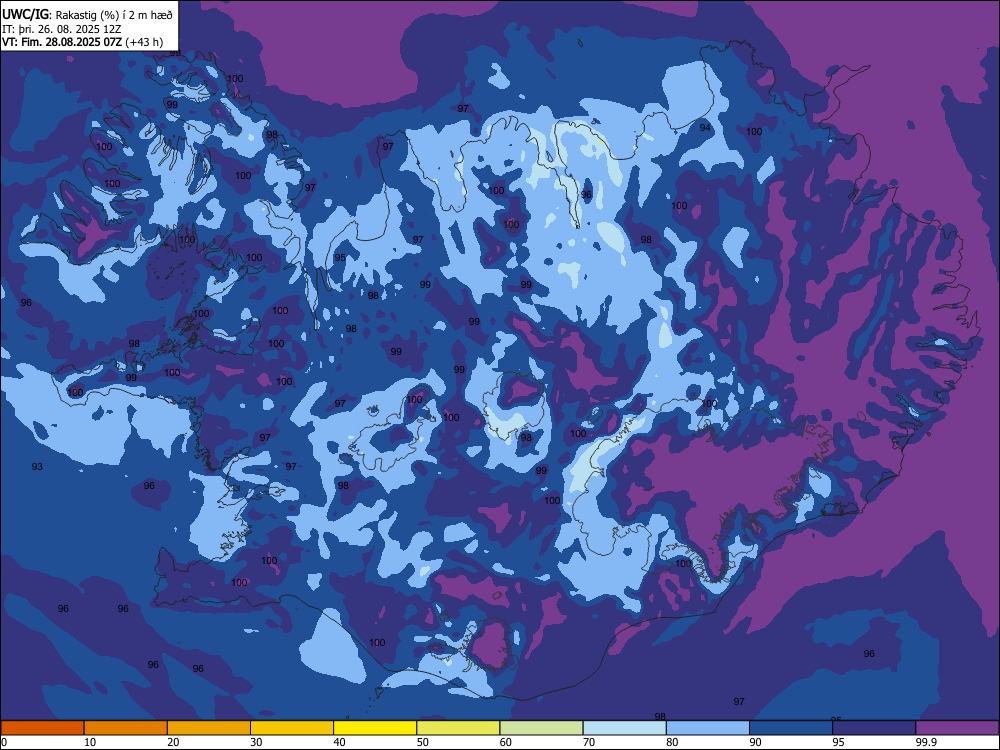
Task: Pick the dark navy 95–99.9 legend swatch
Action: (874, 728)
